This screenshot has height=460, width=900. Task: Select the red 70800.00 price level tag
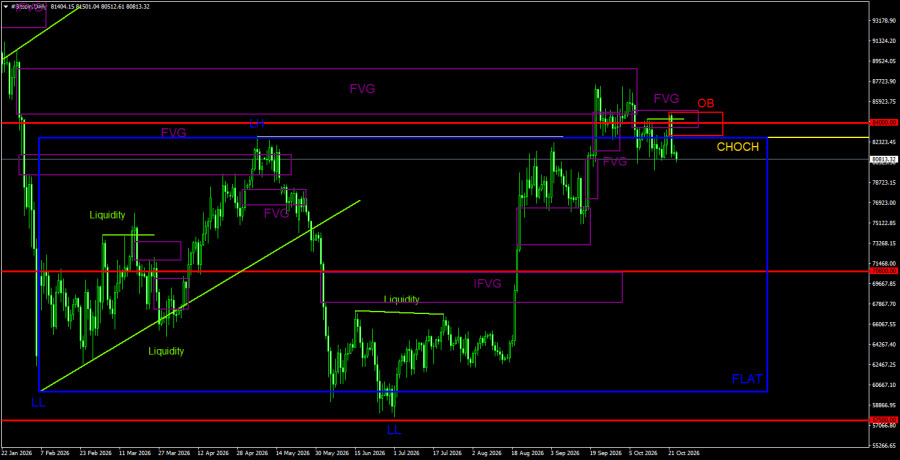tap(883, 271)
